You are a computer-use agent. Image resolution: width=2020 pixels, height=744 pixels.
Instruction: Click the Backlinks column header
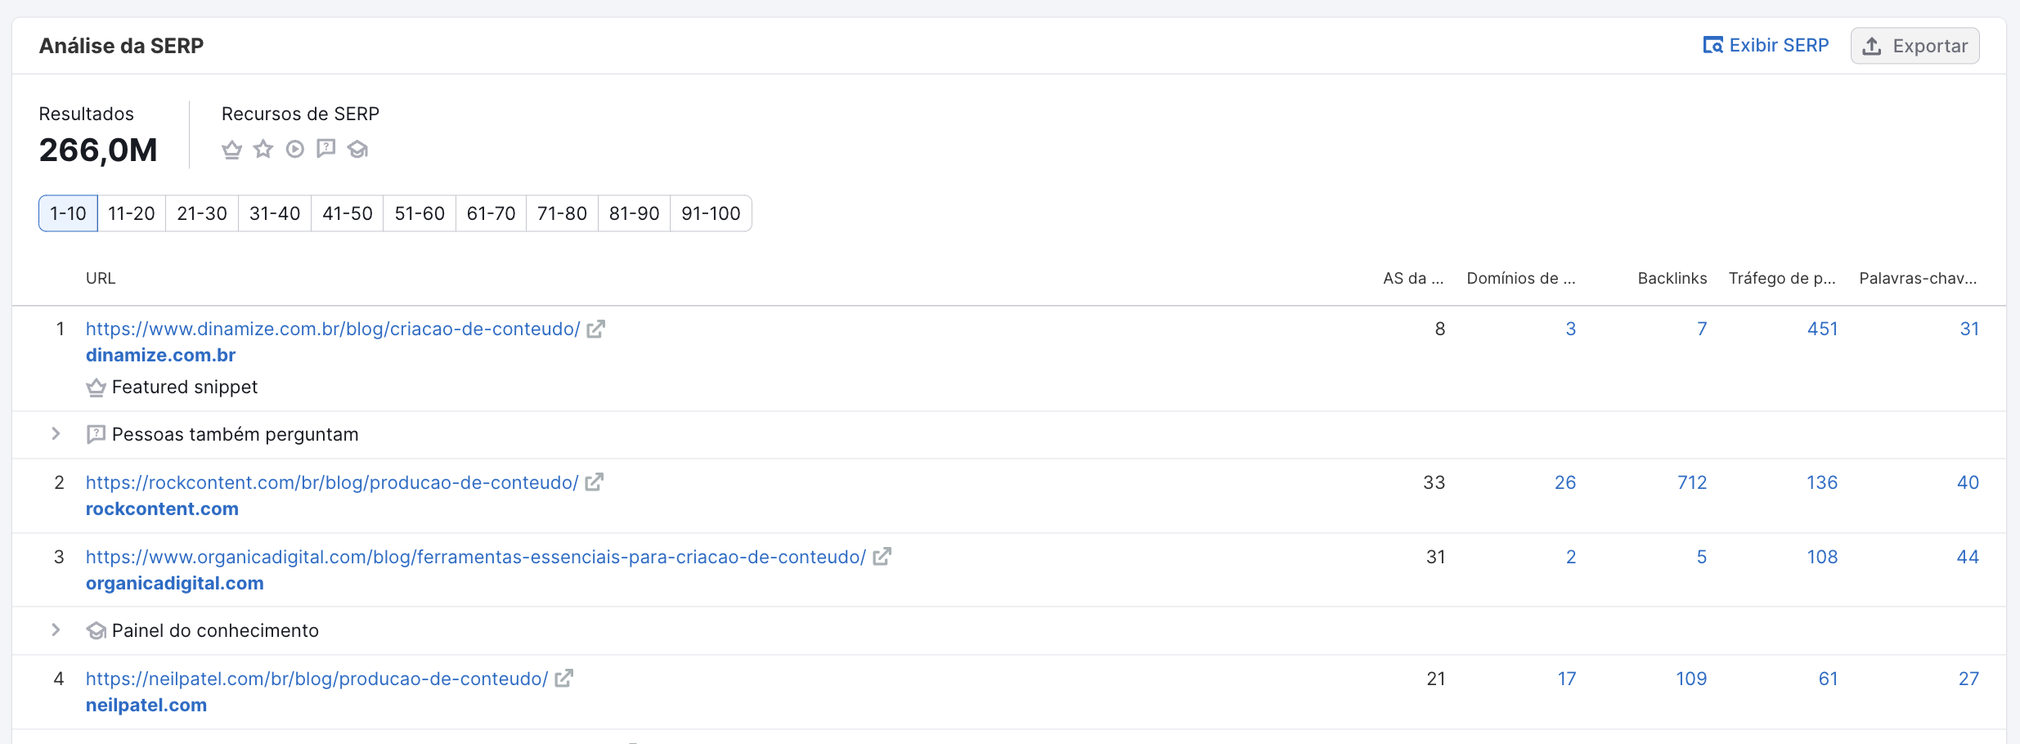pyautogui.click(x=1672, y=278)
